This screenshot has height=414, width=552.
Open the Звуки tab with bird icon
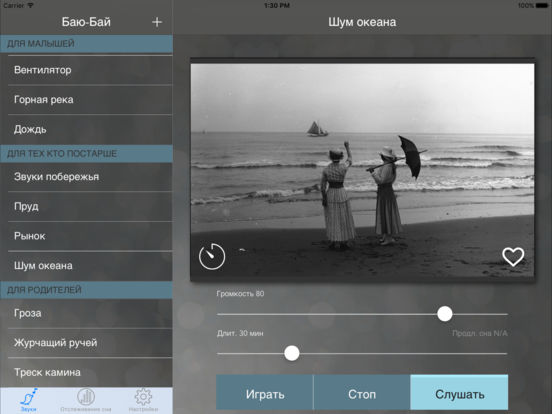[x=29, y=400]
